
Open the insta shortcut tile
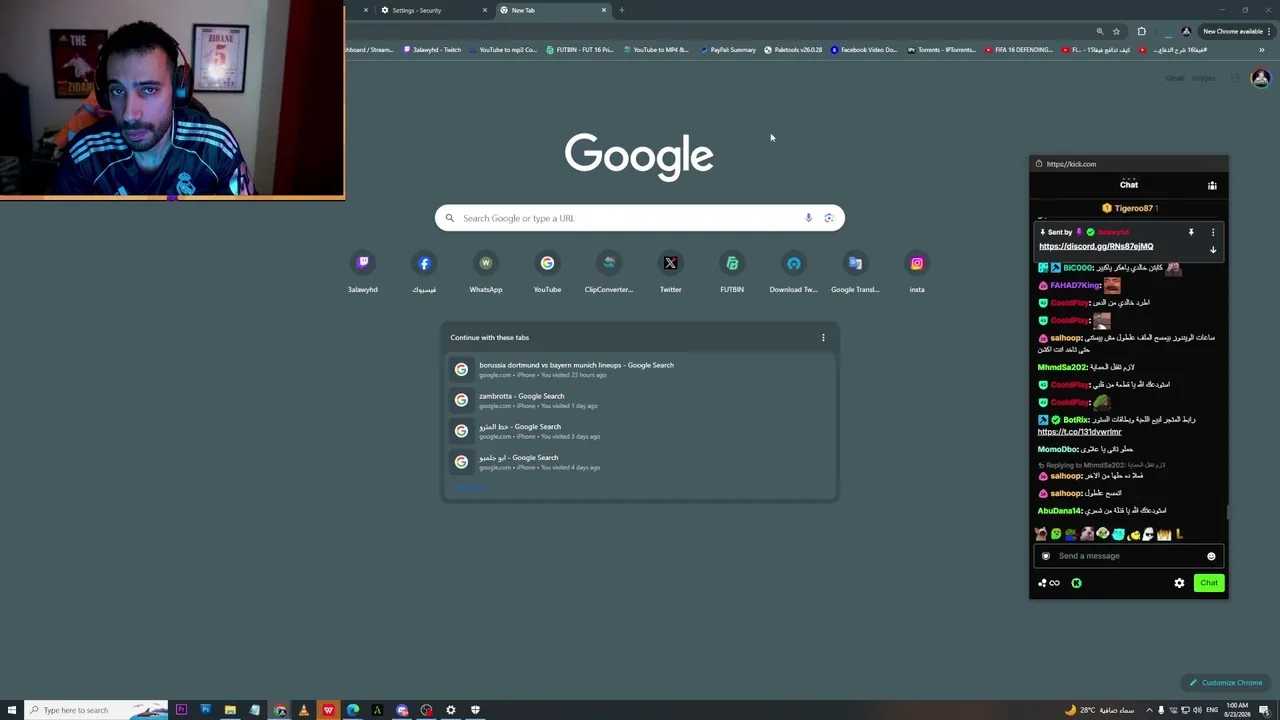[x=917, y=272]
